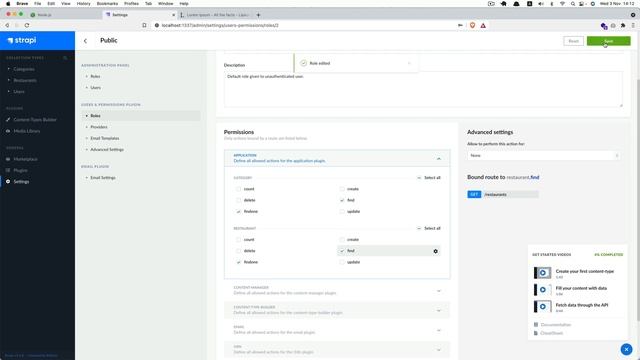640x360 pixels.
Task: Toggle category create checkbox
Action: pyautogui.click(x=342, y=189)
